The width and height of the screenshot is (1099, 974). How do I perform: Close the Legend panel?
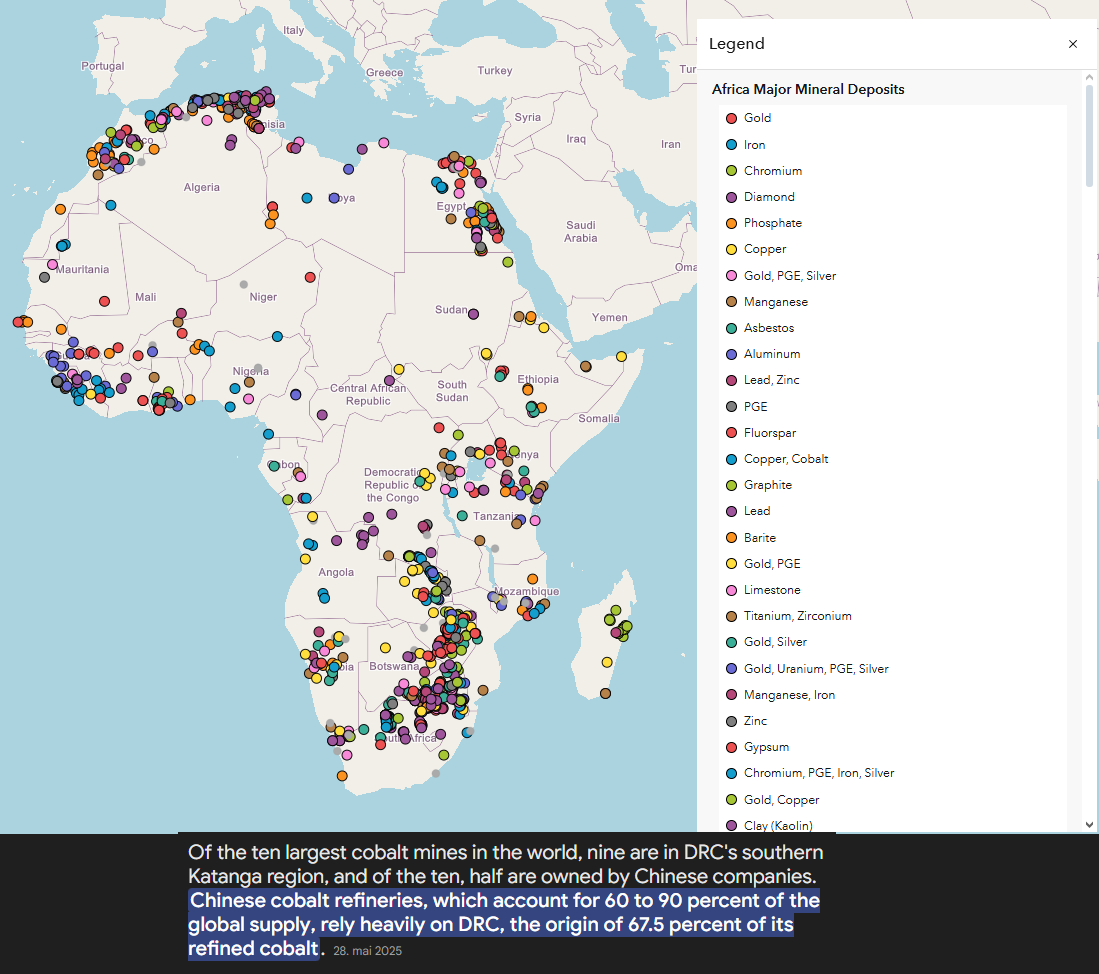point(1072,44)
